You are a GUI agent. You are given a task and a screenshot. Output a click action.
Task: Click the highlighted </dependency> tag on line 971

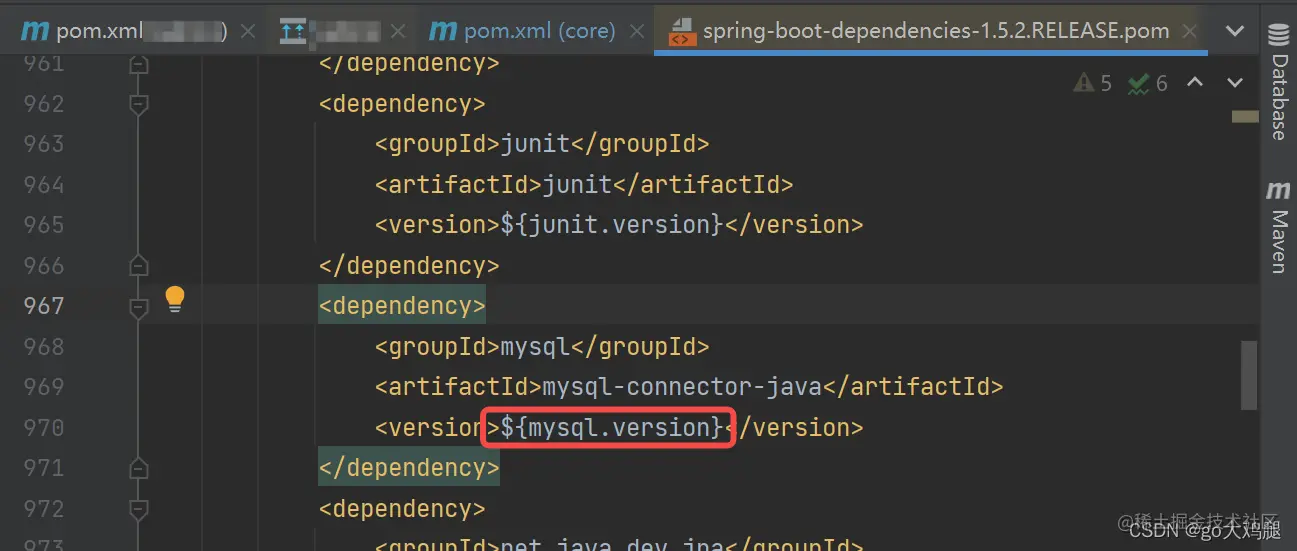(409, 468)
